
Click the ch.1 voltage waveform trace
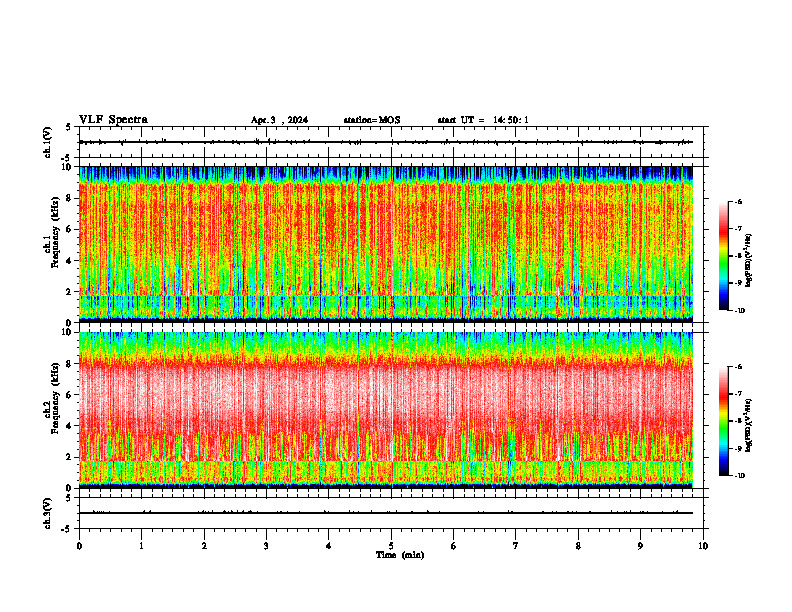(386, 142)
